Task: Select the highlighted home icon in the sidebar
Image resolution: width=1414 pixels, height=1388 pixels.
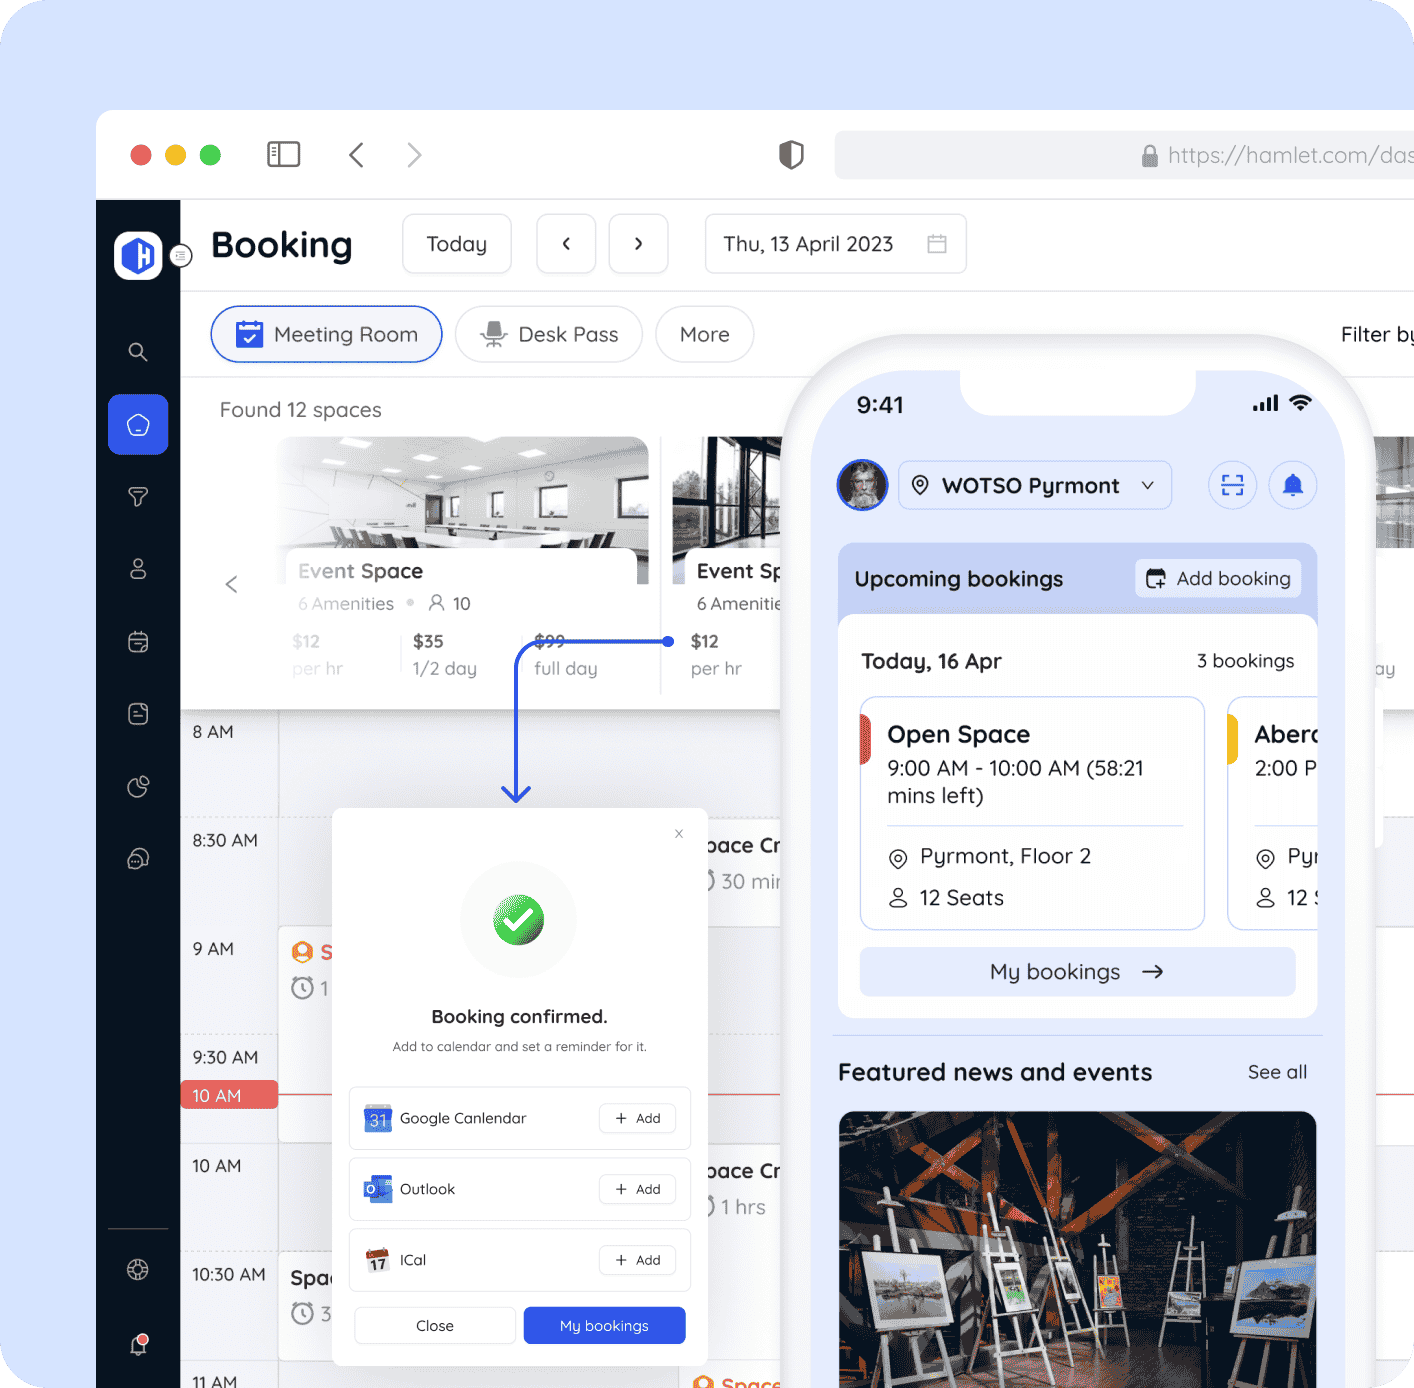Action: 138,425
